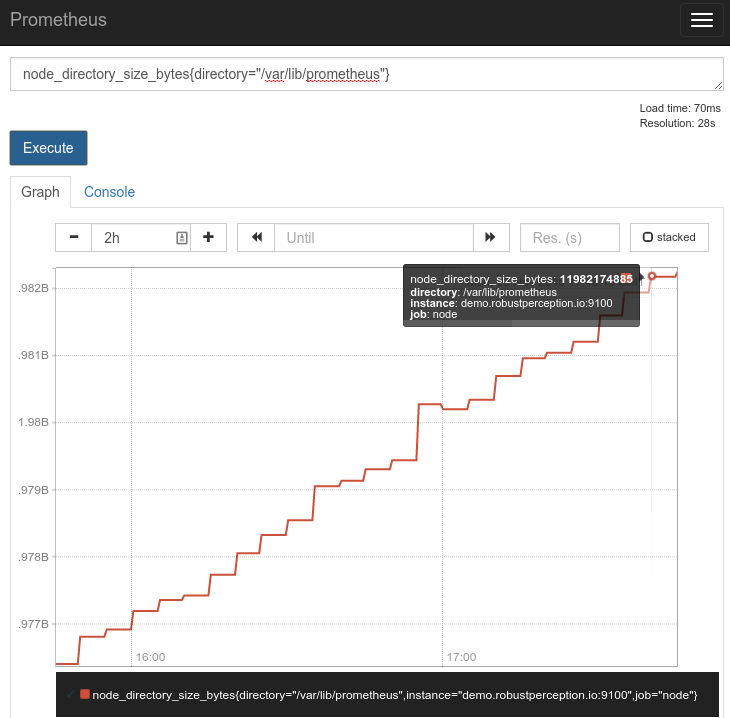Click the Until end-time input field
The image size is (730, 718).
[374, 237]
